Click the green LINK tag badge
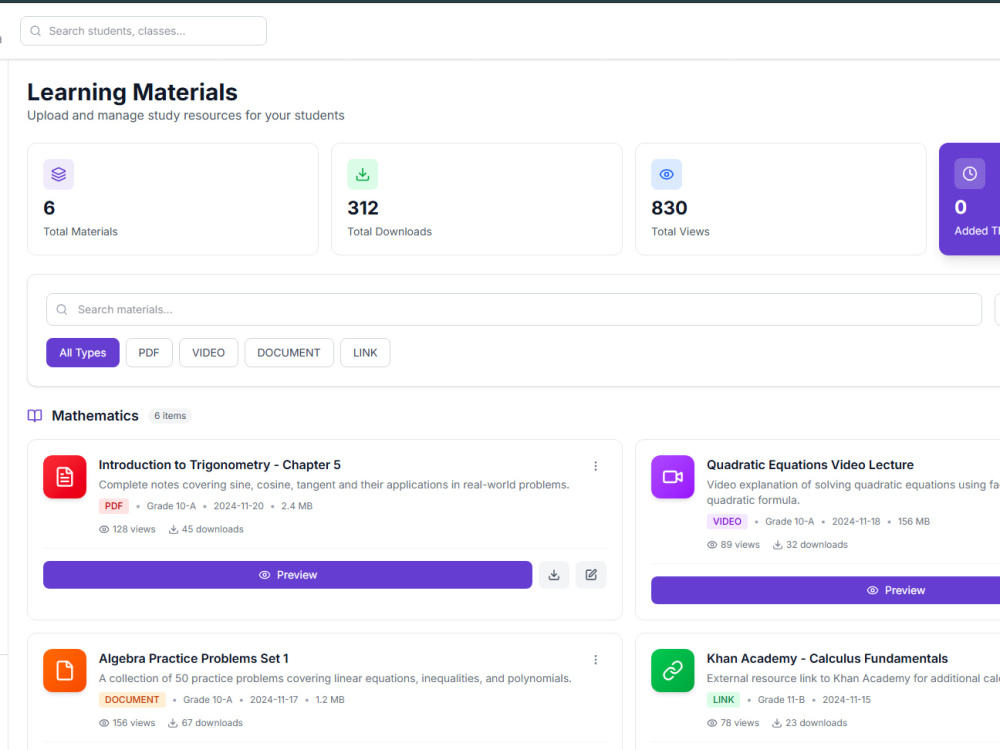The width and height of the screenshot is (1000, 750). pos(723,700)
